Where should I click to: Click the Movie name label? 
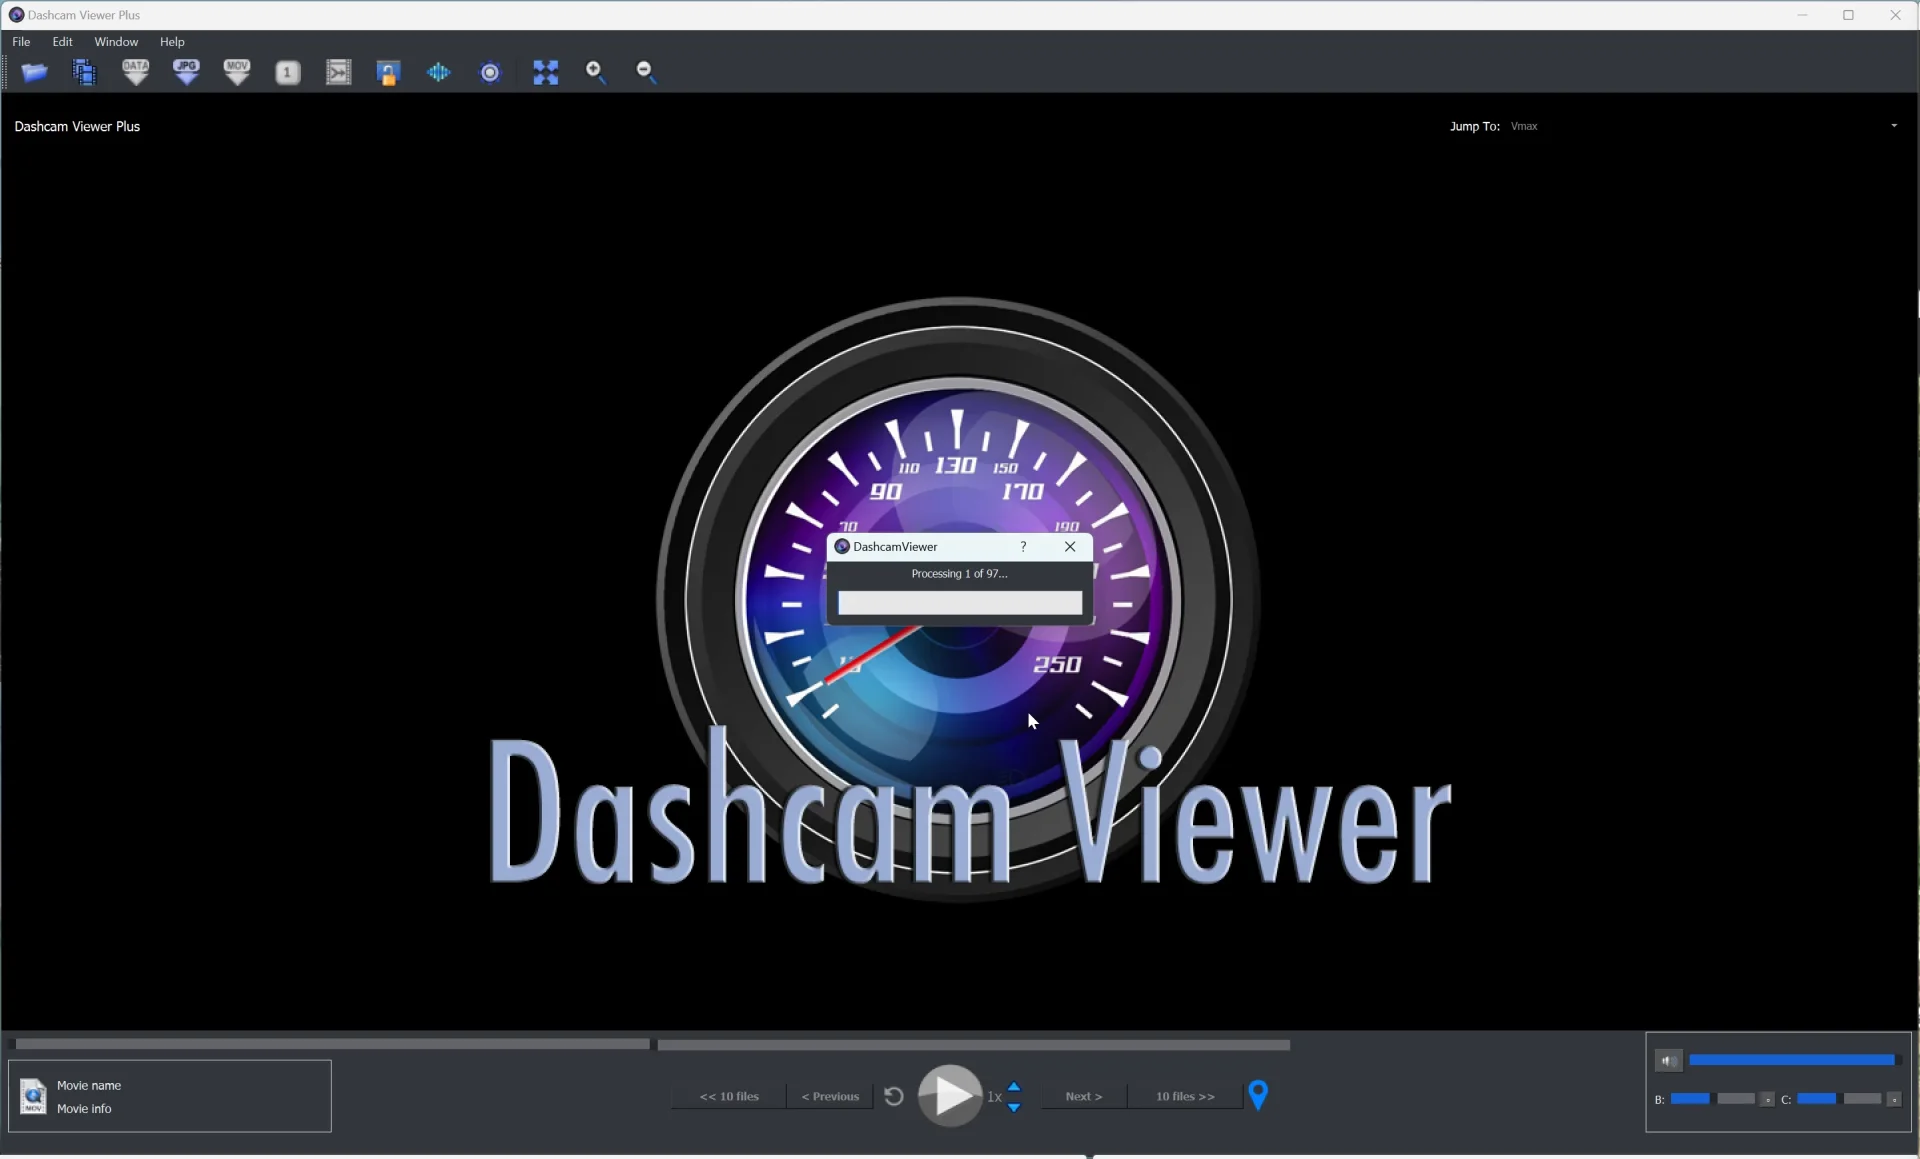point(89,1085)
